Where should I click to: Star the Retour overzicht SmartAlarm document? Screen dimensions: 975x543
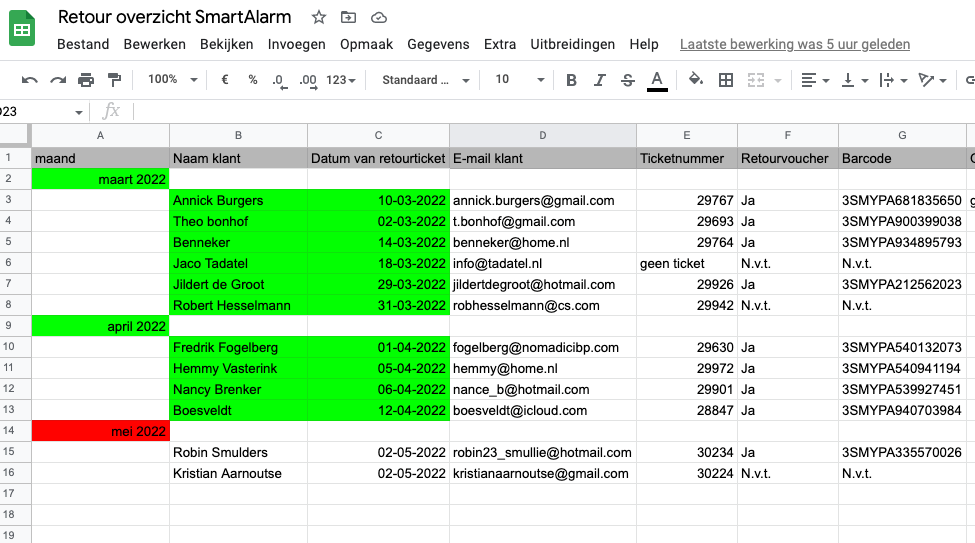pos(319,17)
